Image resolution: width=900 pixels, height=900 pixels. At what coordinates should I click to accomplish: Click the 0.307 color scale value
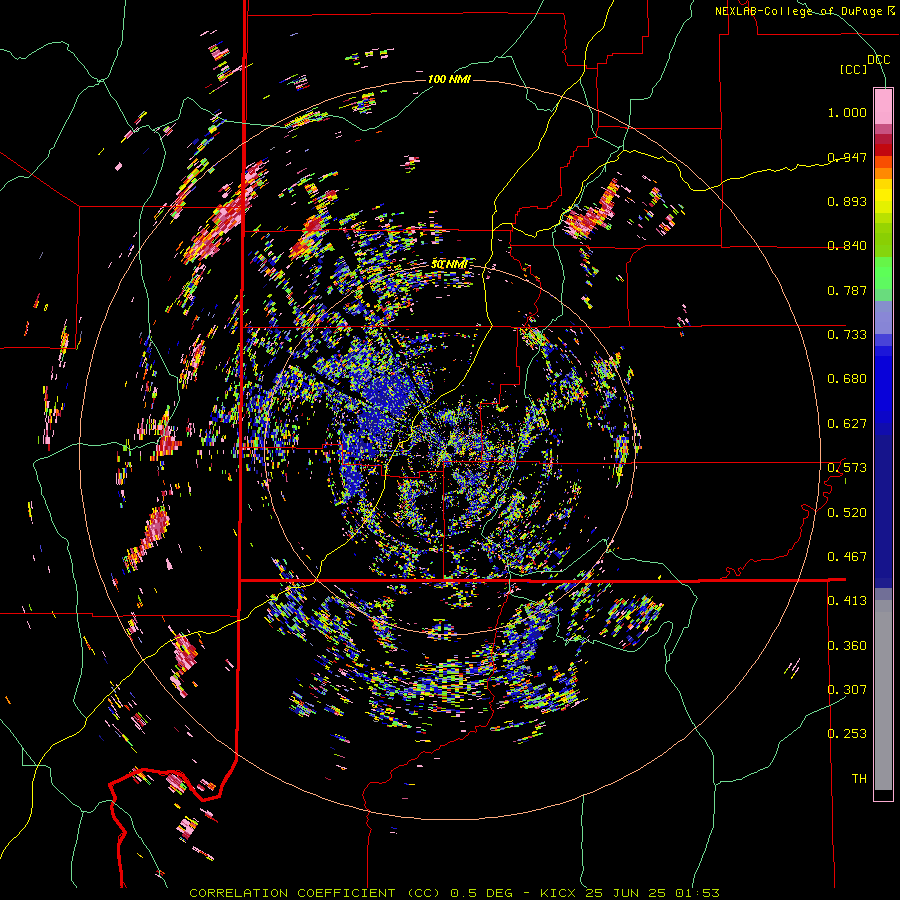847,690
